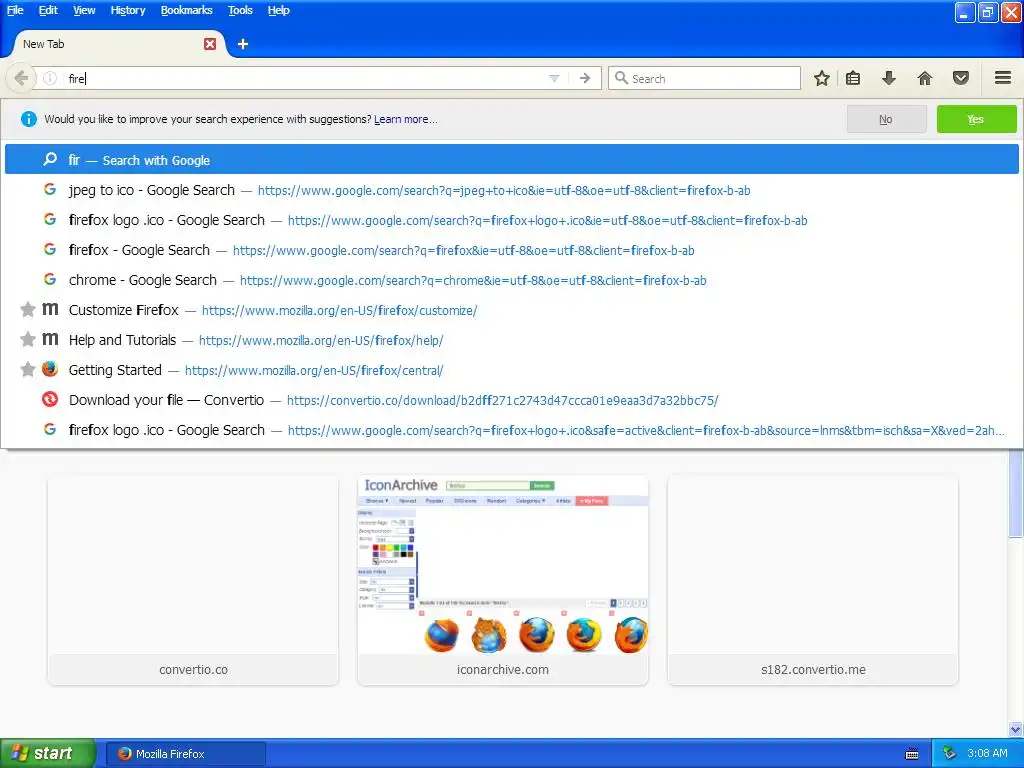Click the vertical scrollbar thumb
The width and height of the screenshot is (1024, 768).
click(x=1016, y=493)
